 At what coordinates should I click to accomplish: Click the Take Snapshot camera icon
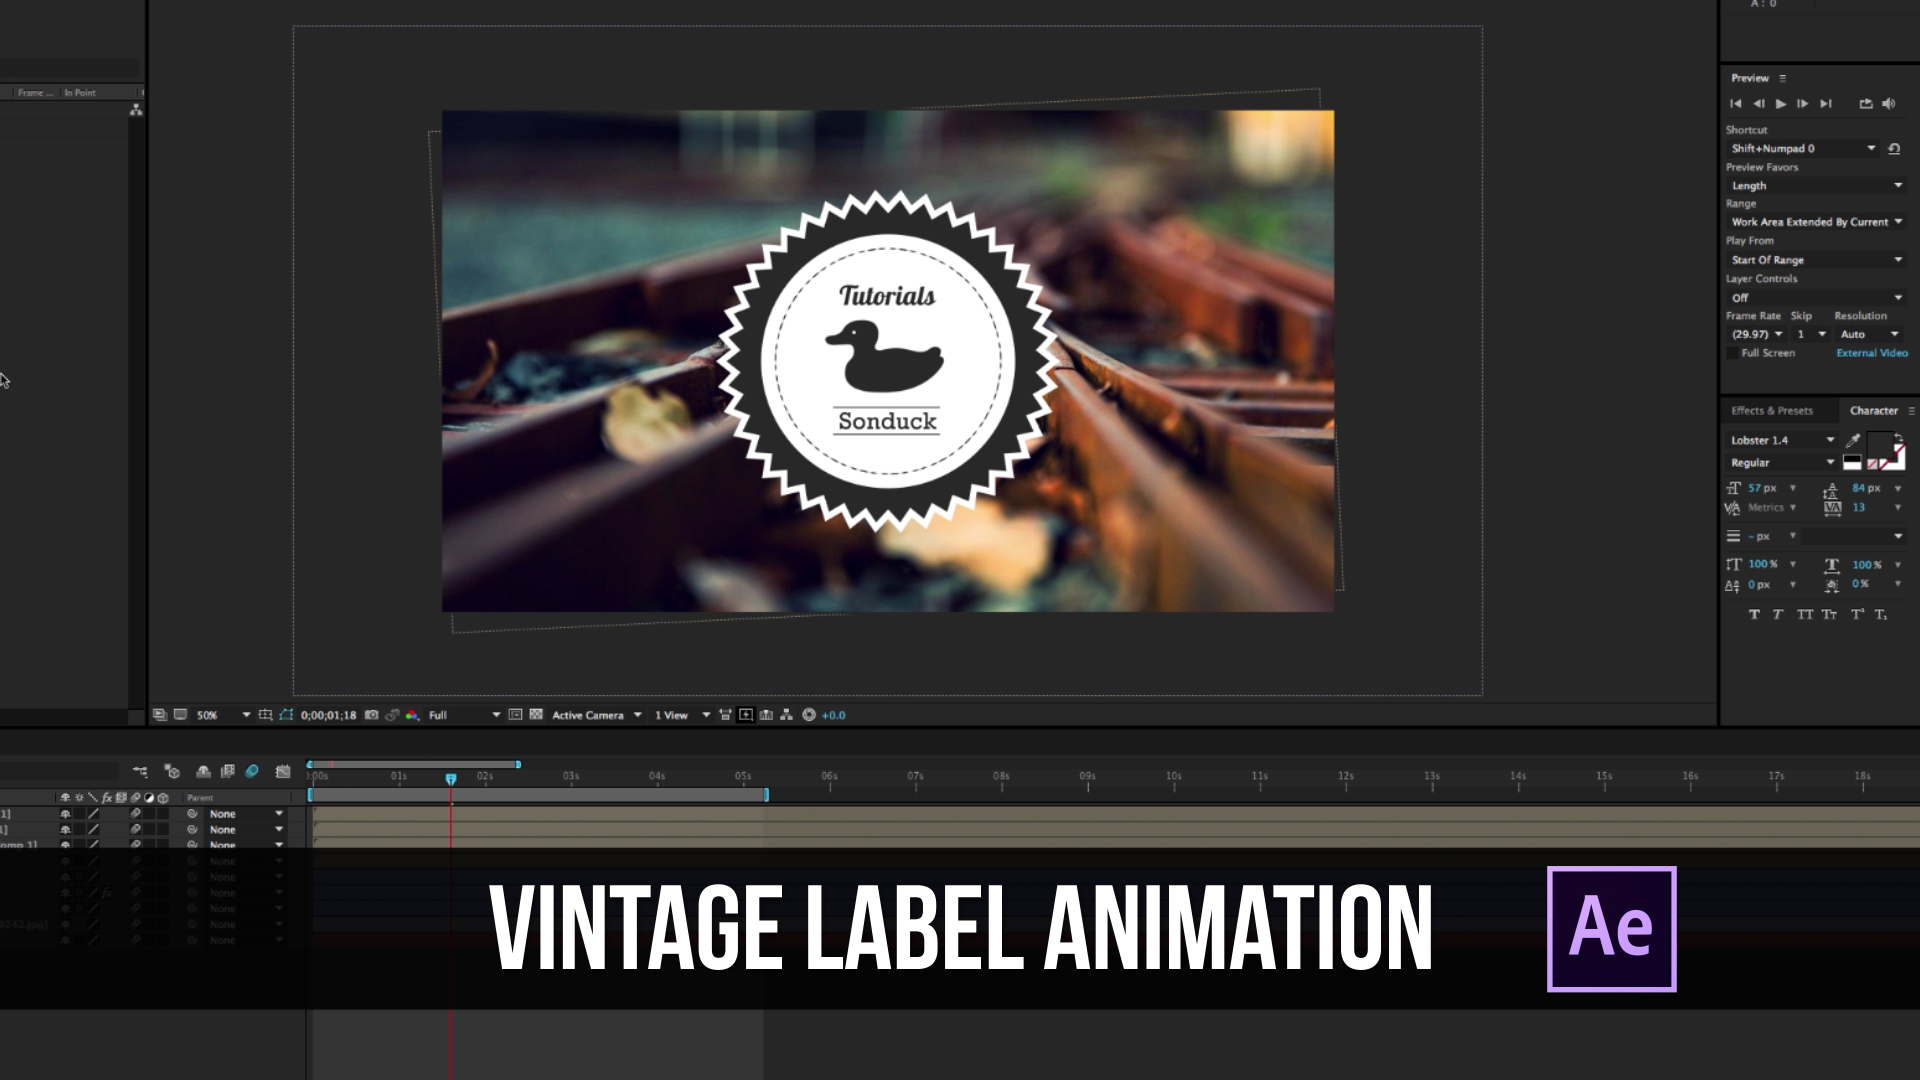click(x=370, y=715)
